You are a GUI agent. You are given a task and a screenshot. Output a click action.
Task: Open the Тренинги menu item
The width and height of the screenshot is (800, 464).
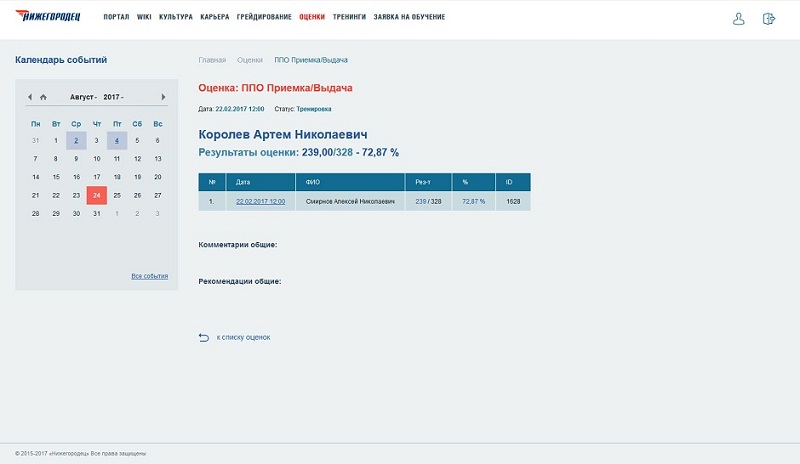pos(349,18)
